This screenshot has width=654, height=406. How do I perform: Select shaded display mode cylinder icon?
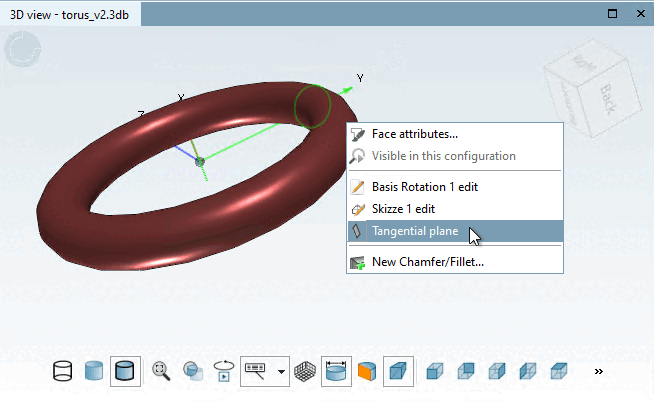point(94,371)
